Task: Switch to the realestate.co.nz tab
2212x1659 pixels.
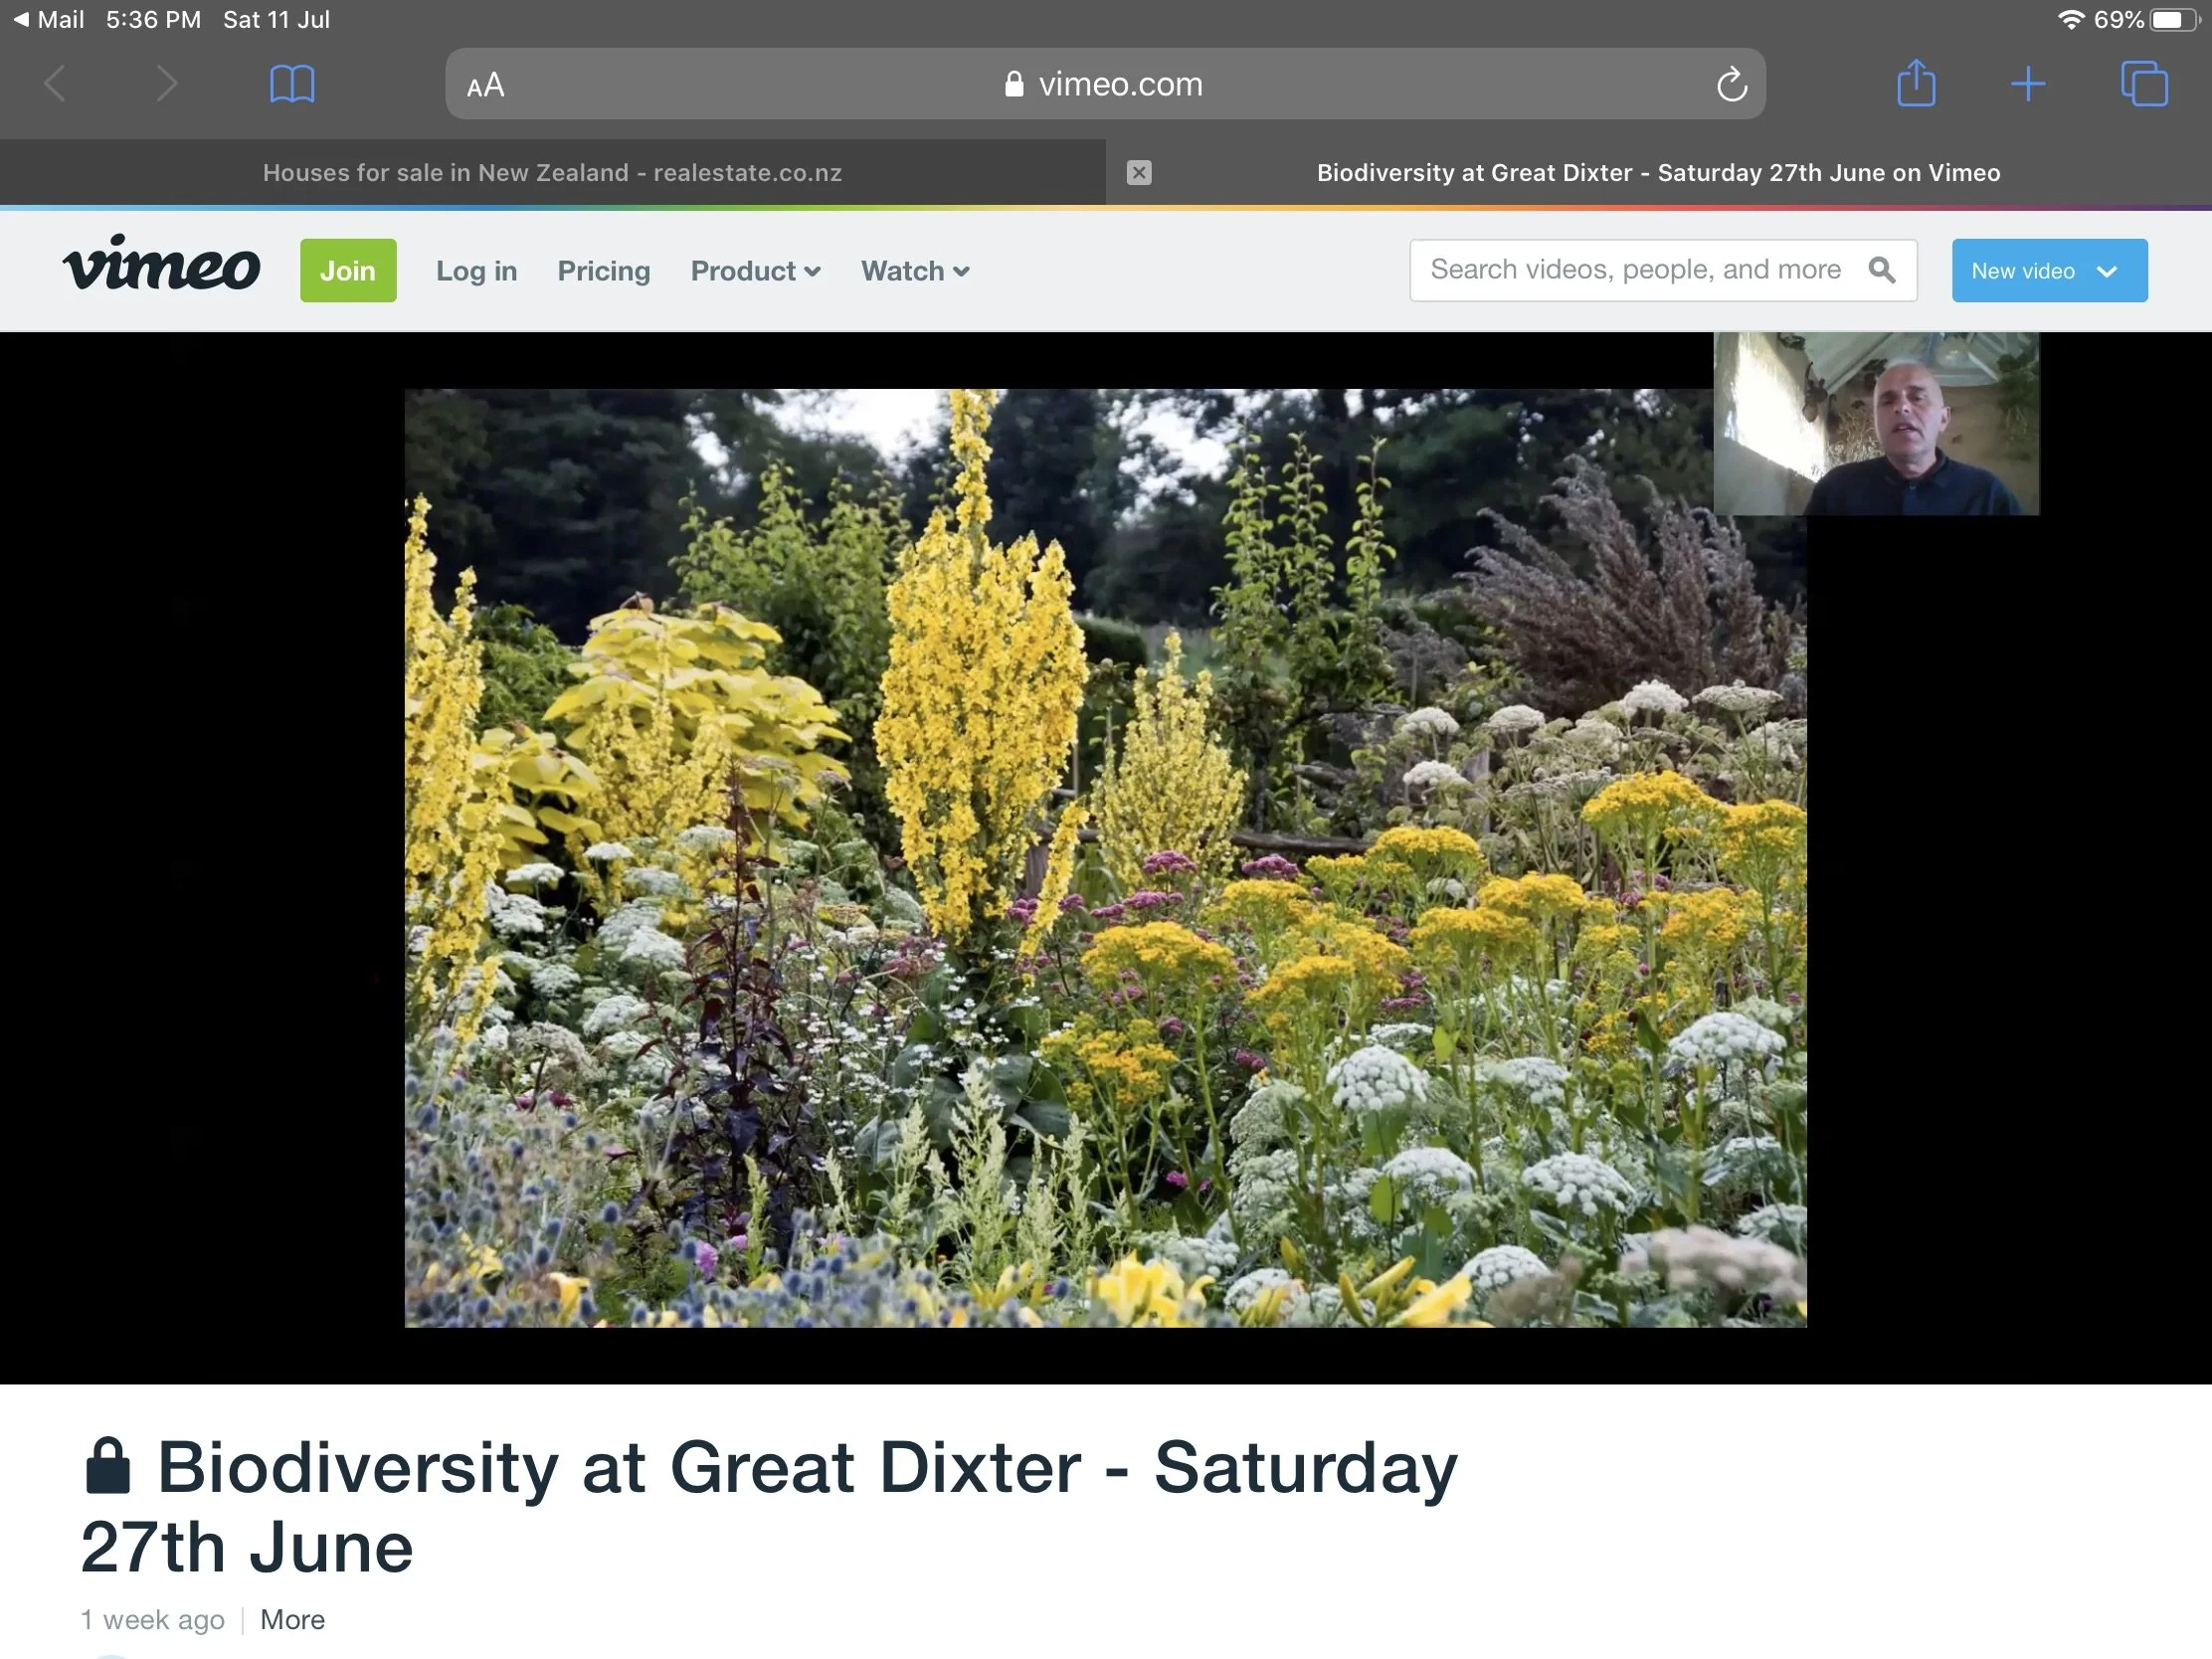Action: point(552,173)
